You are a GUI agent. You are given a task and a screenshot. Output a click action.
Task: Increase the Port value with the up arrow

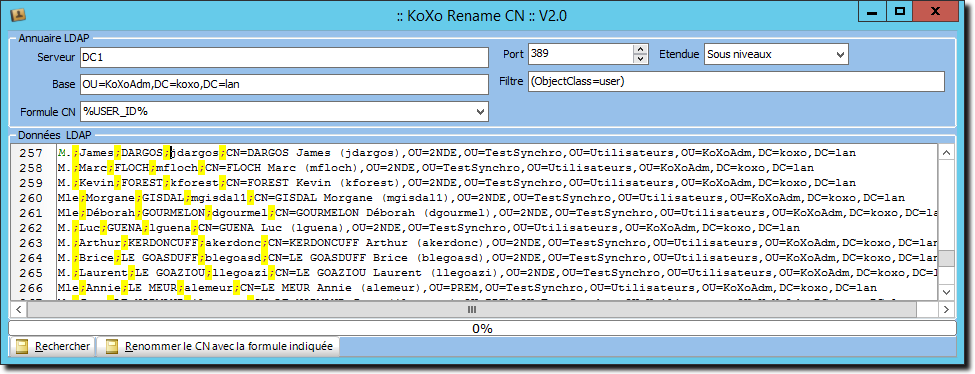pyautogui.click(x=640, y=49)
